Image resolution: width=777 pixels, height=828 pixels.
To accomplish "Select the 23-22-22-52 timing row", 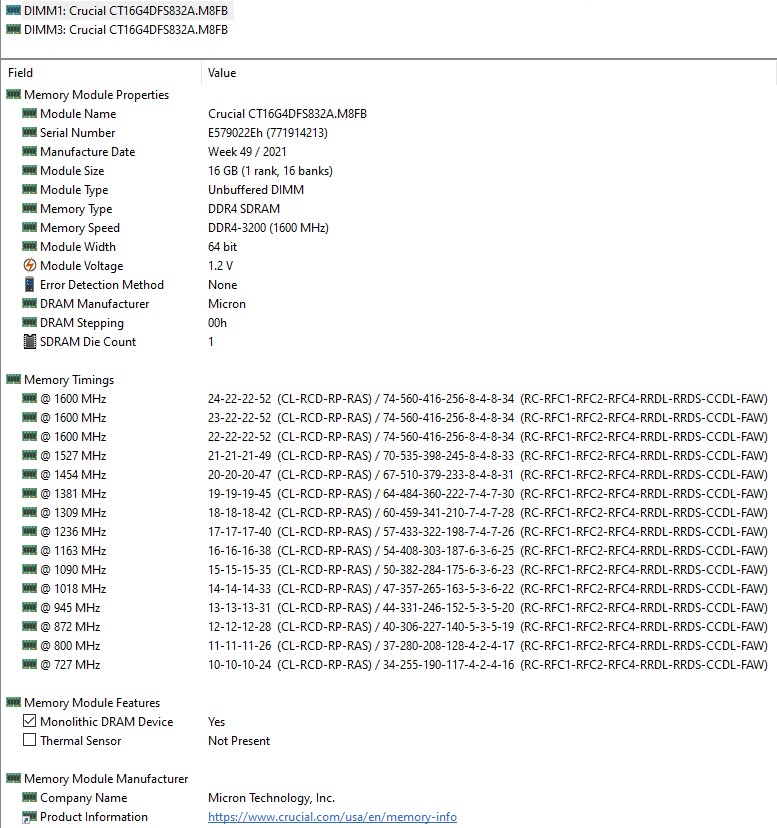I will point(488,418).
